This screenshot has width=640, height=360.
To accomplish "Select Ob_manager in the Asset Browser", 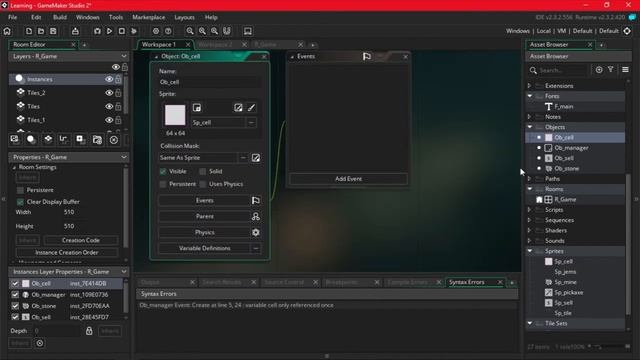I will click(571, 148).
